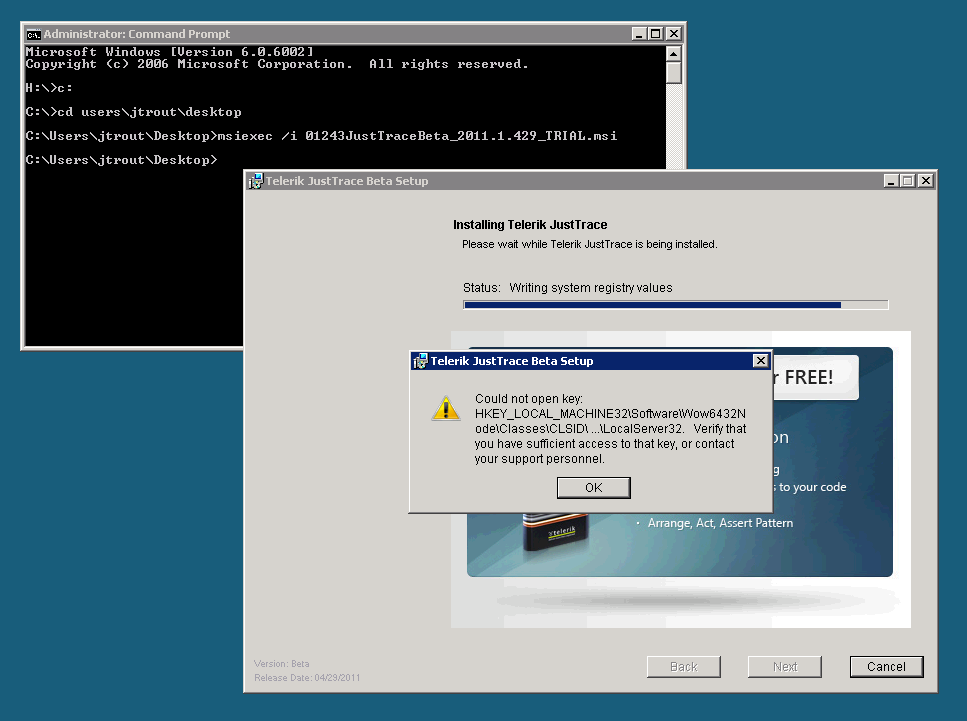Viewport: 967px width, 721px height.
Task: Click 'Arrange, Act, Assert Pattern' banner text
Action: tap(720, 523)
